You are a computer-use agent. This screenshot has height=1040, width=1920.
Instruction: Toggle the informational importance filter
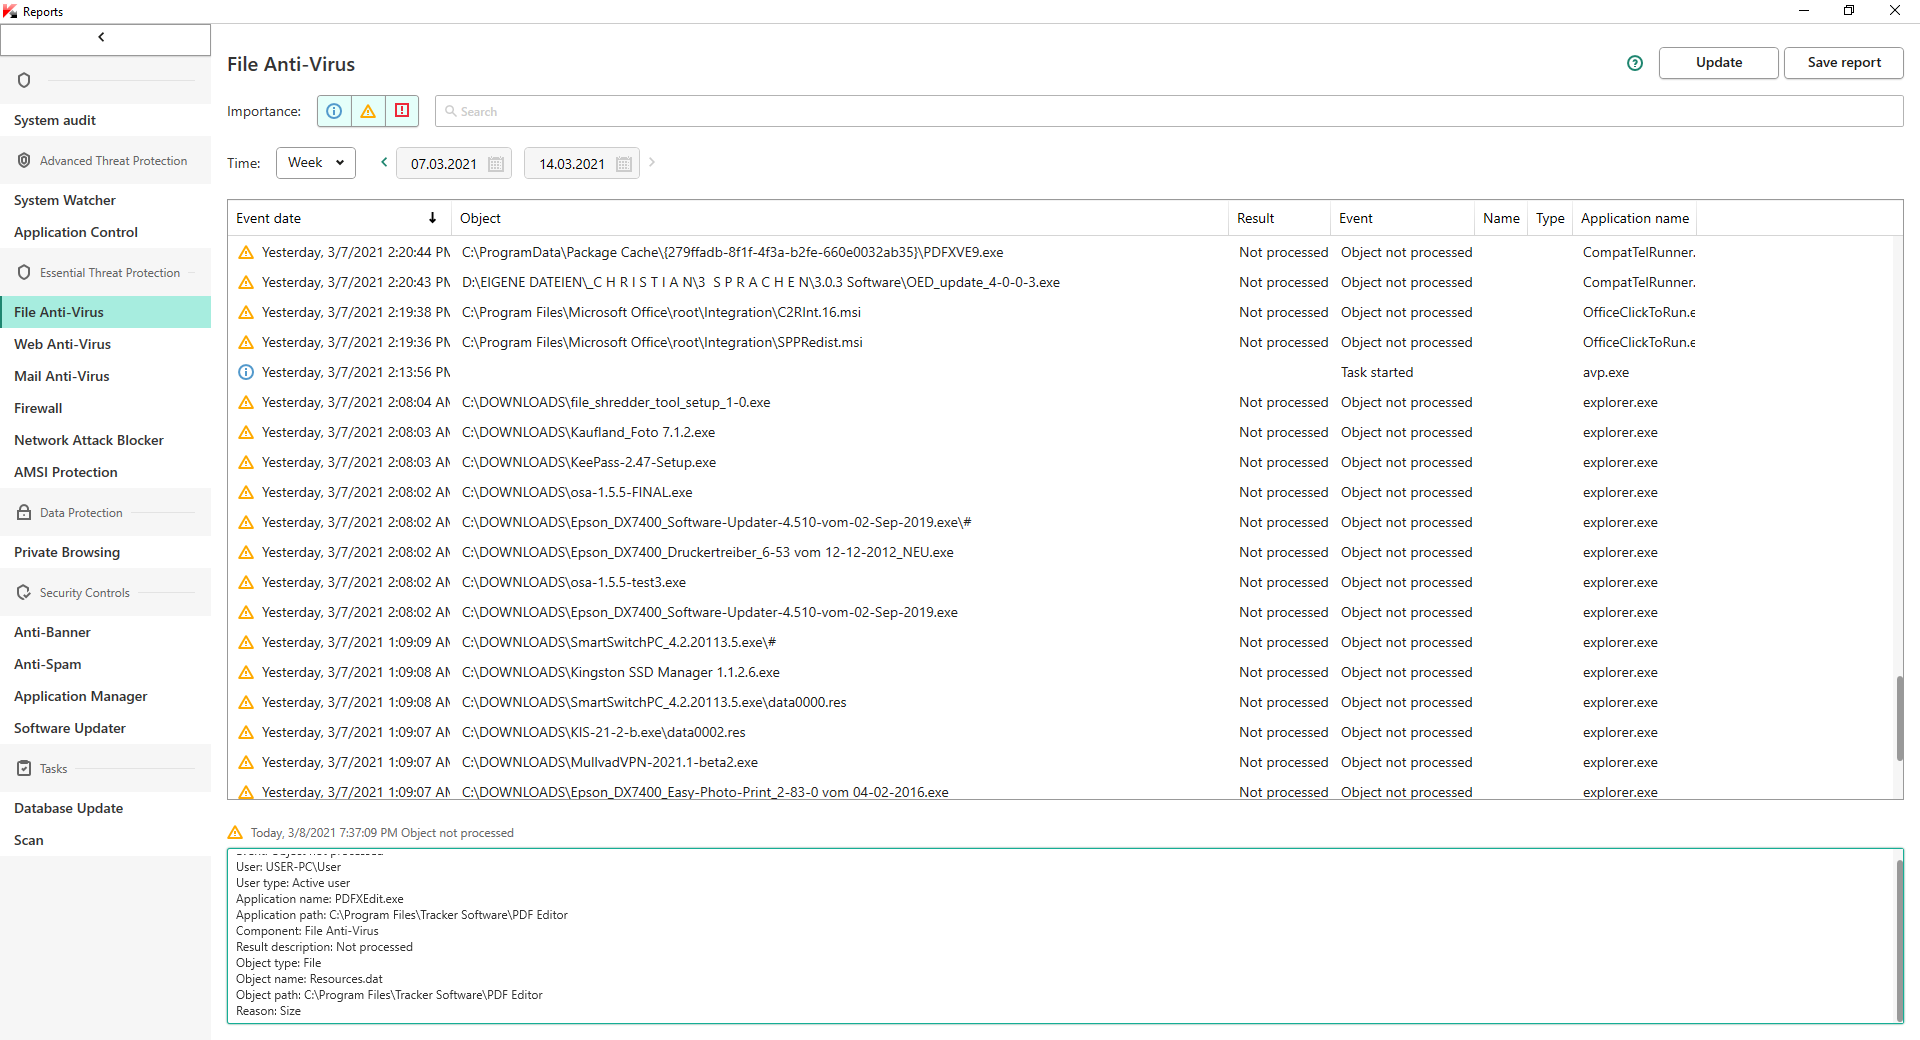pyautogui.click(x=334, y=111)
